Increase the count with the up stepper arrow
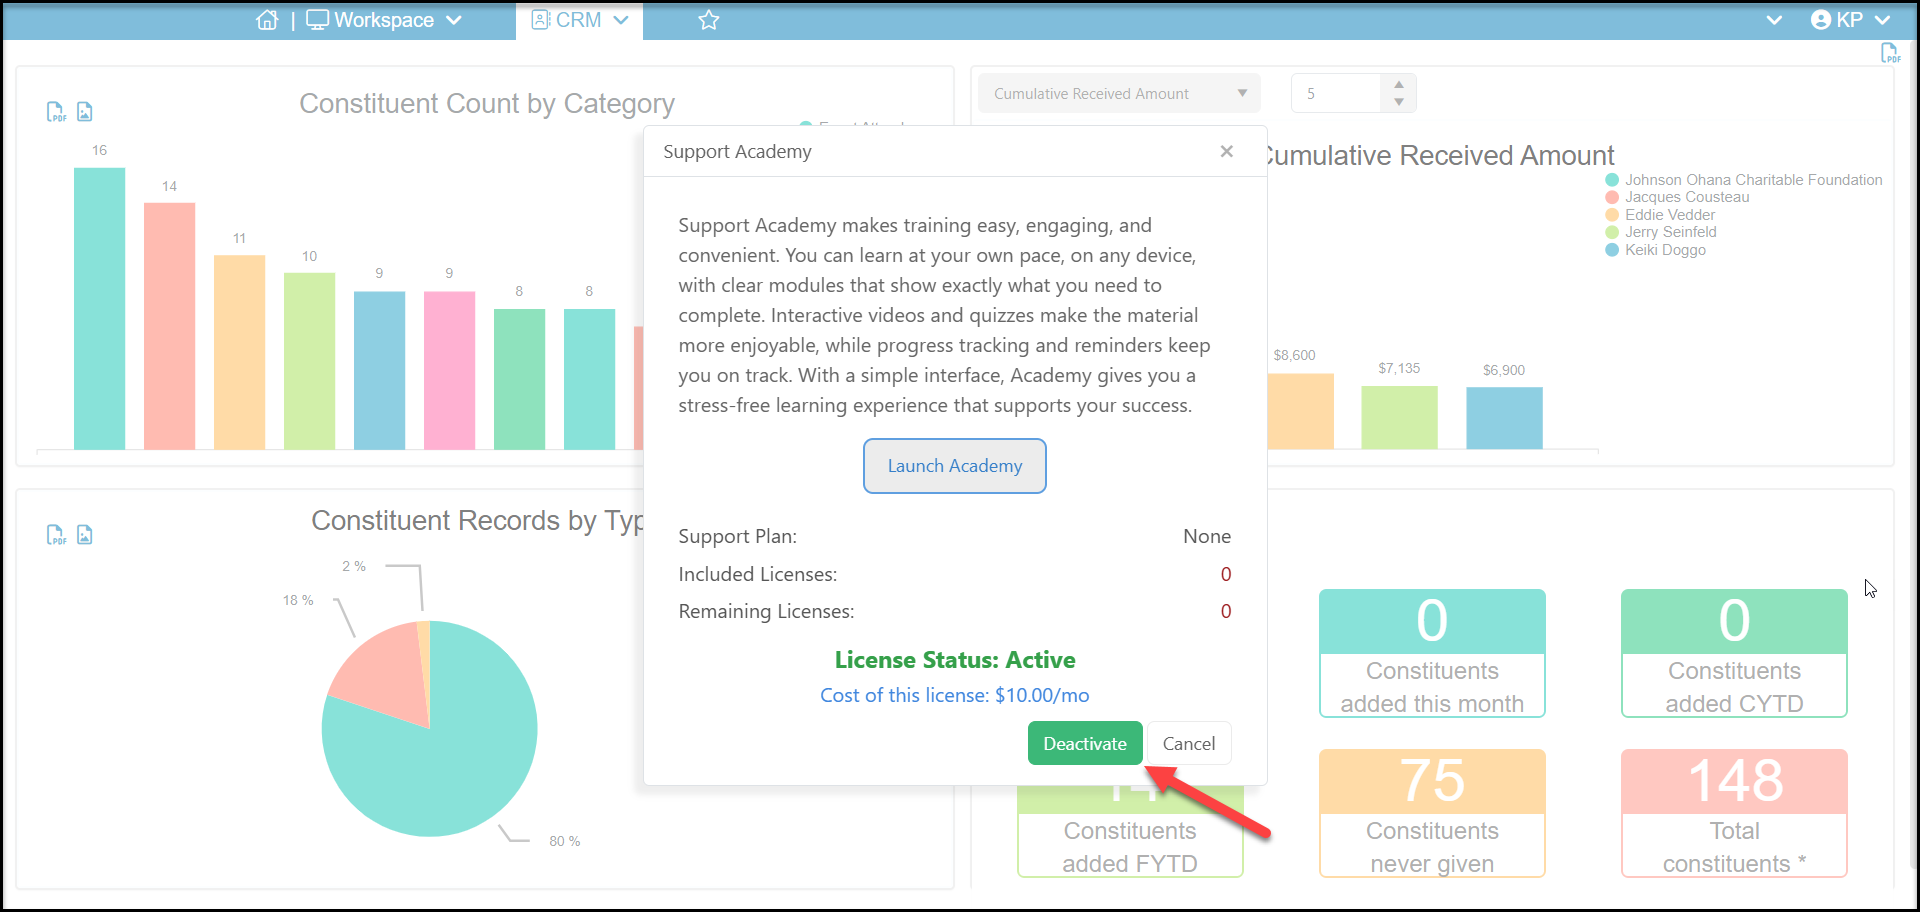The width and height of the screenshot is (1920, 912). coord(1399,85)
